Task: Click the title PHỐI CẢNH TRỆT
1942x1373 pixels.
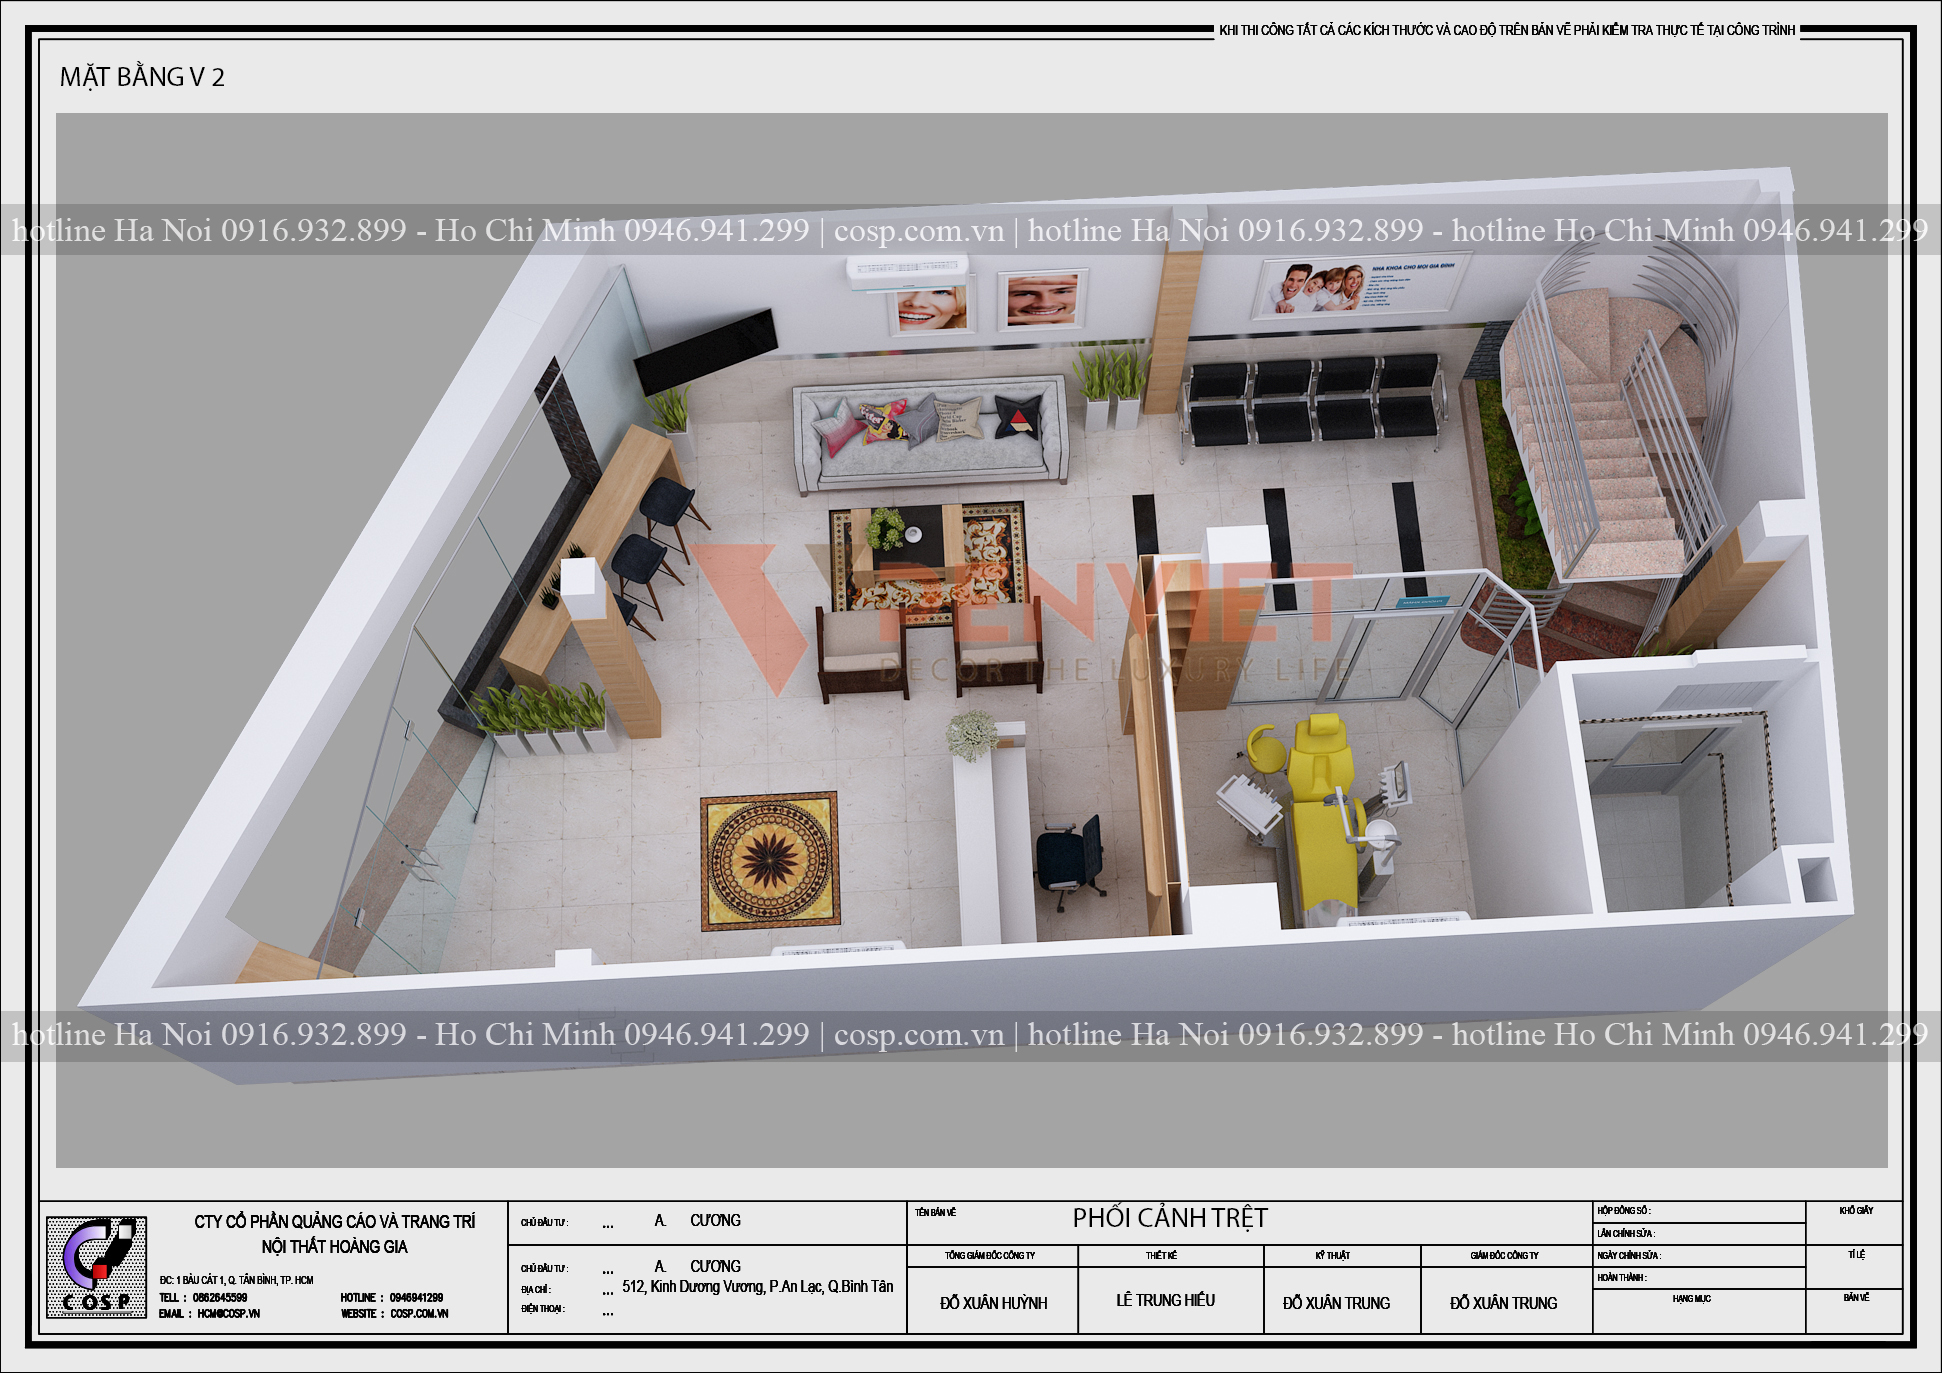Action: point(1170,1218)
